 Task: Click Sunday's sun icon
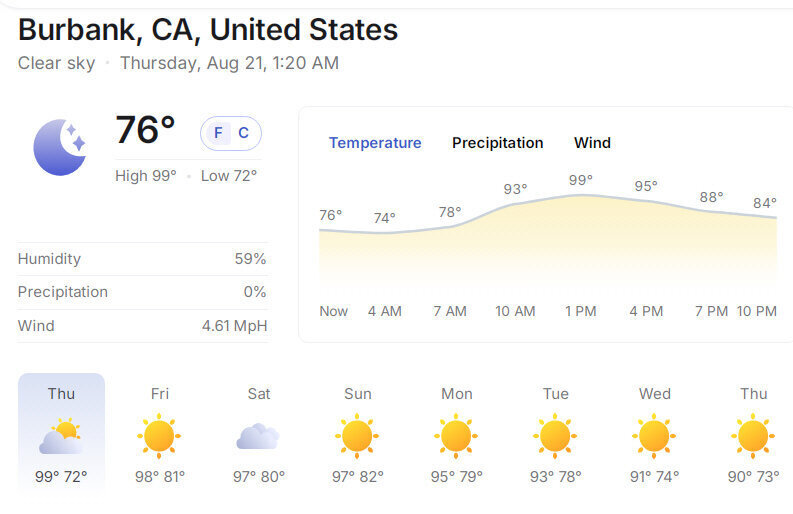click(x=357, y=437)
